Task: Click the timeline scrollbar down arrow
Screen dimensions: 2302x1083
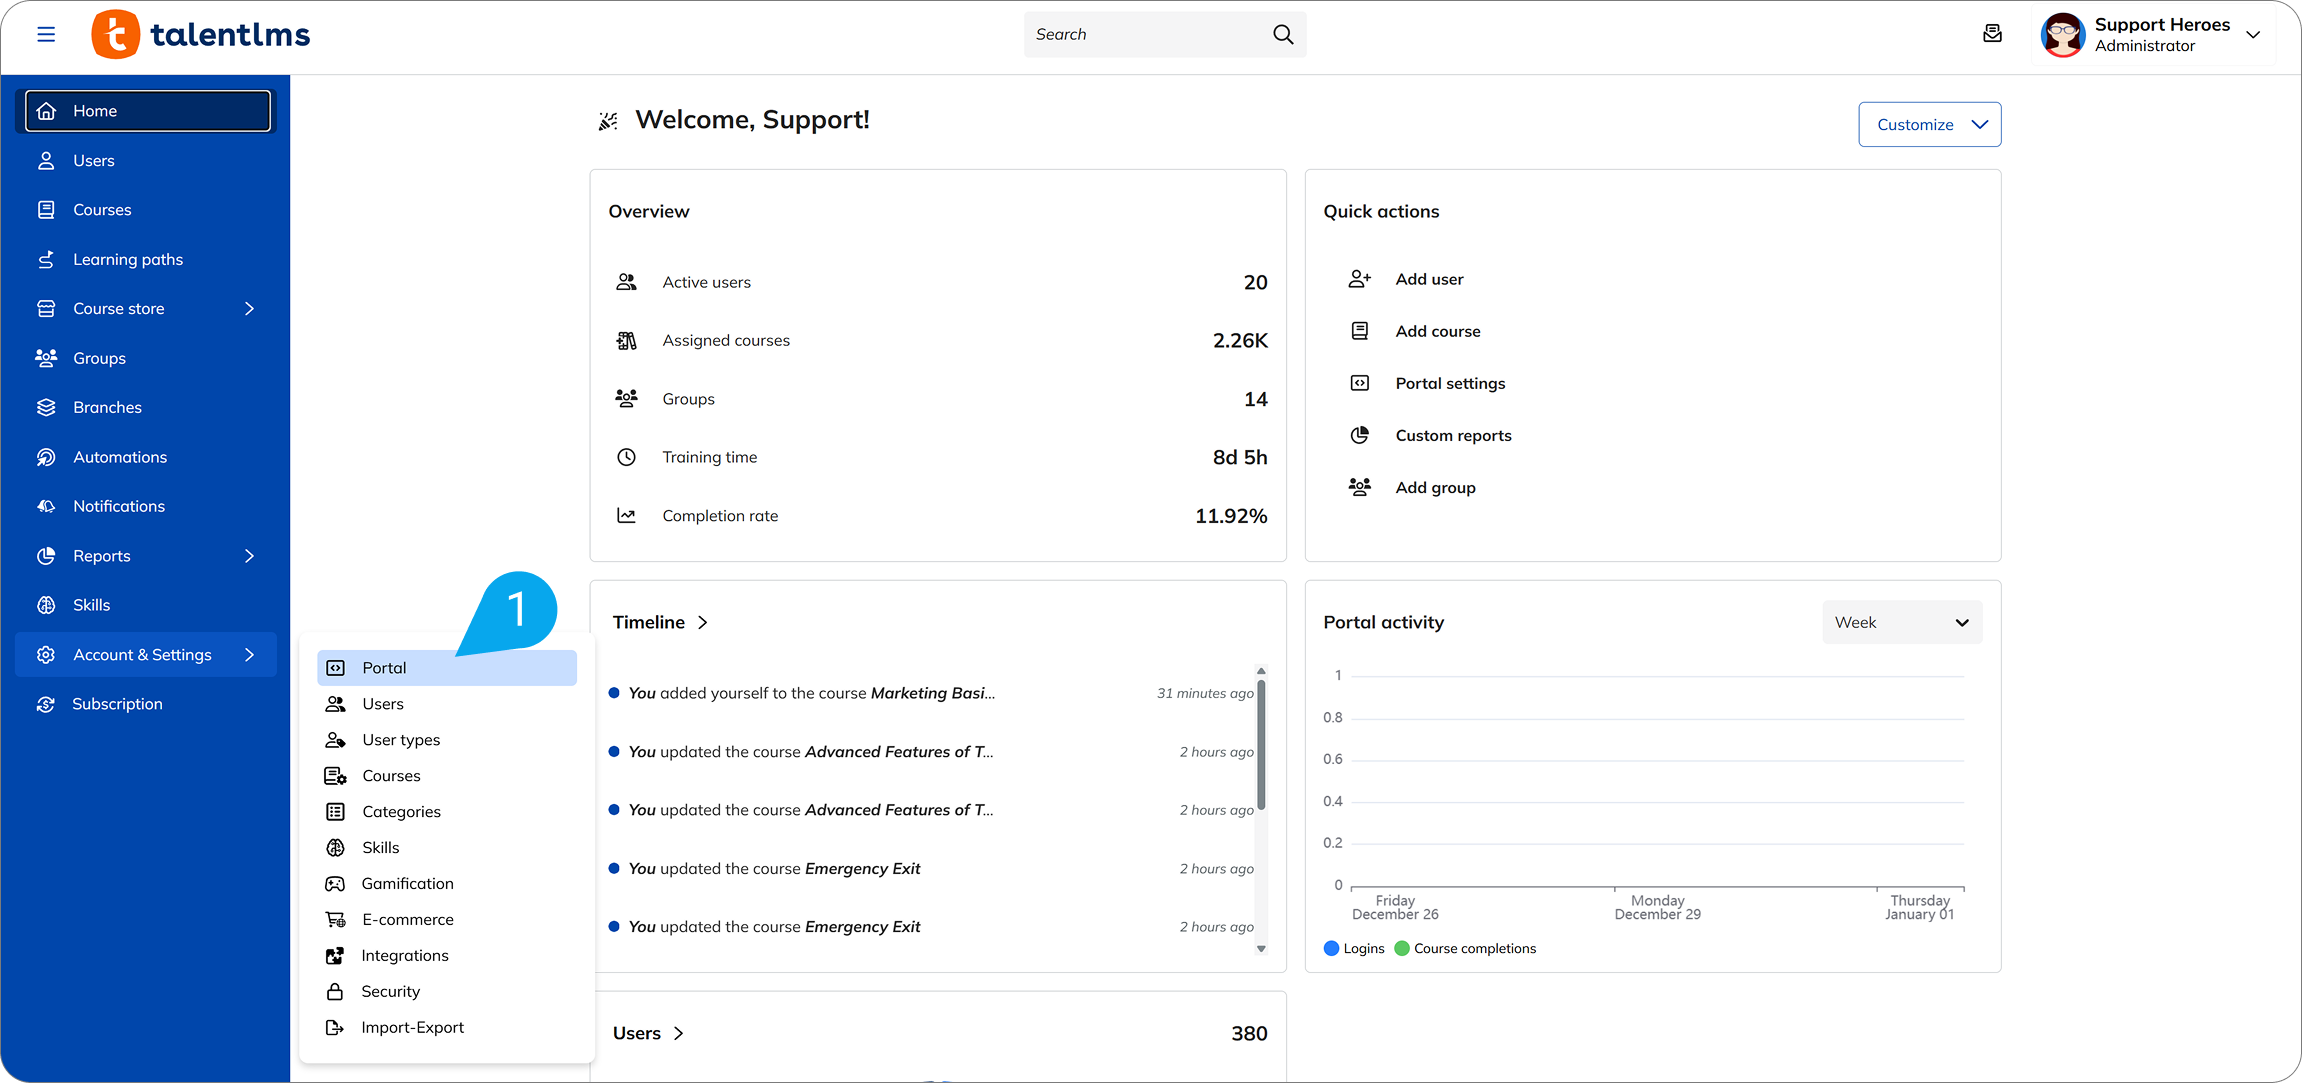Action: click(x=1261, y=948)
